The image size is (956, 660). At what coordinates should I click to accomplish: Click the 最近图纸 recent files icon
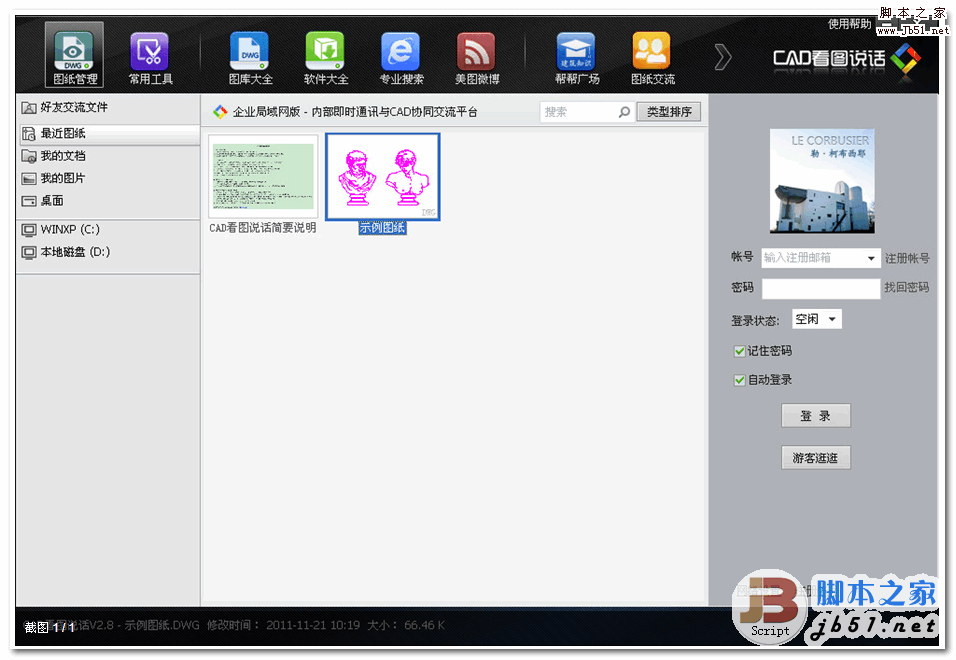(x=29, y=133)
